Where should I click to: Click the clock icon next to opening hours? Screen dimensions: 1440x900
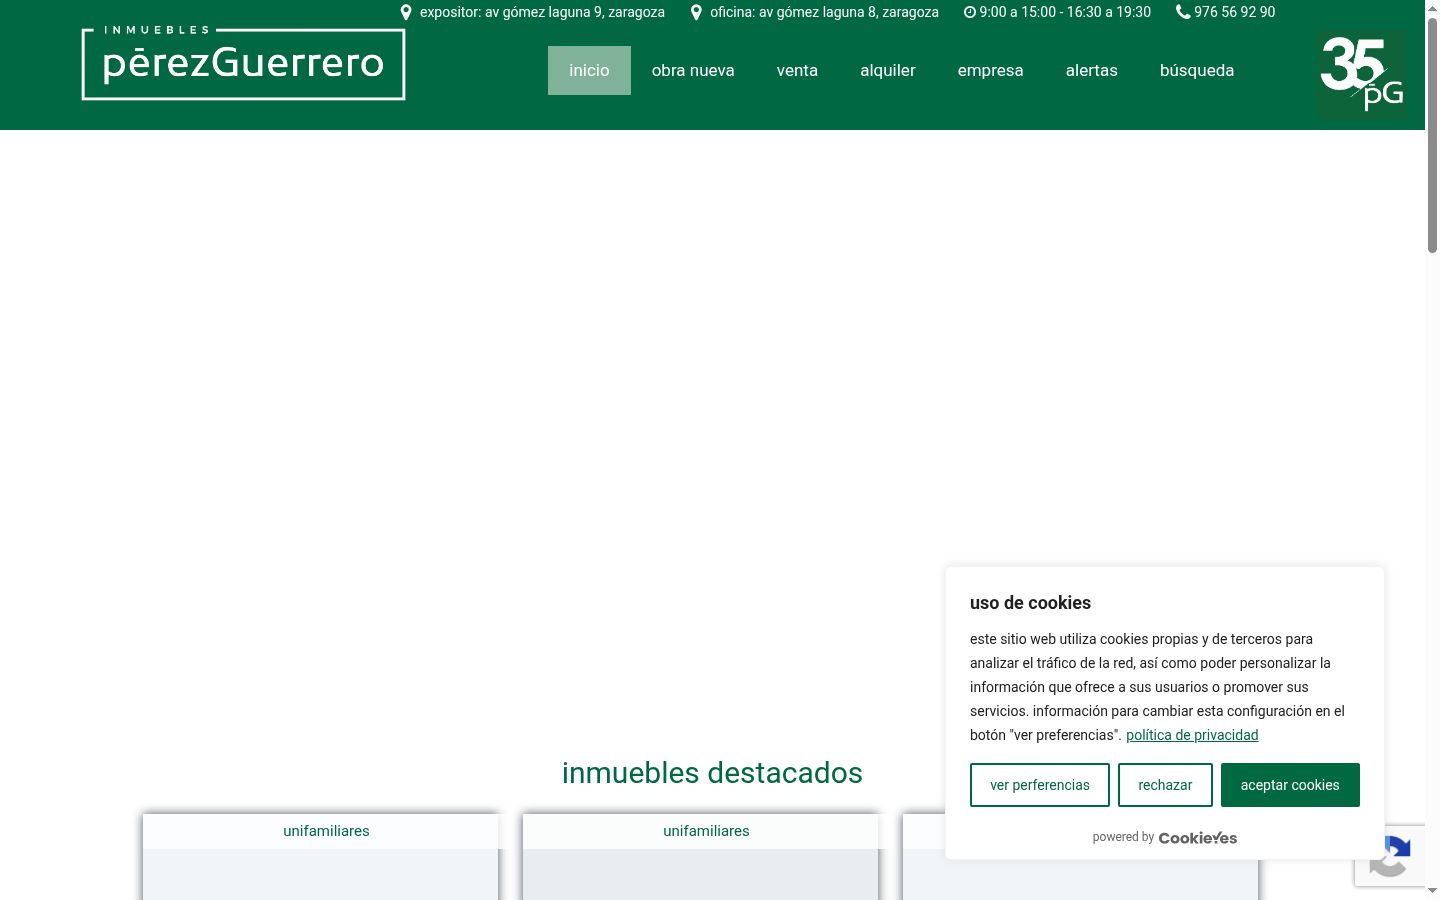click(969, 12)
